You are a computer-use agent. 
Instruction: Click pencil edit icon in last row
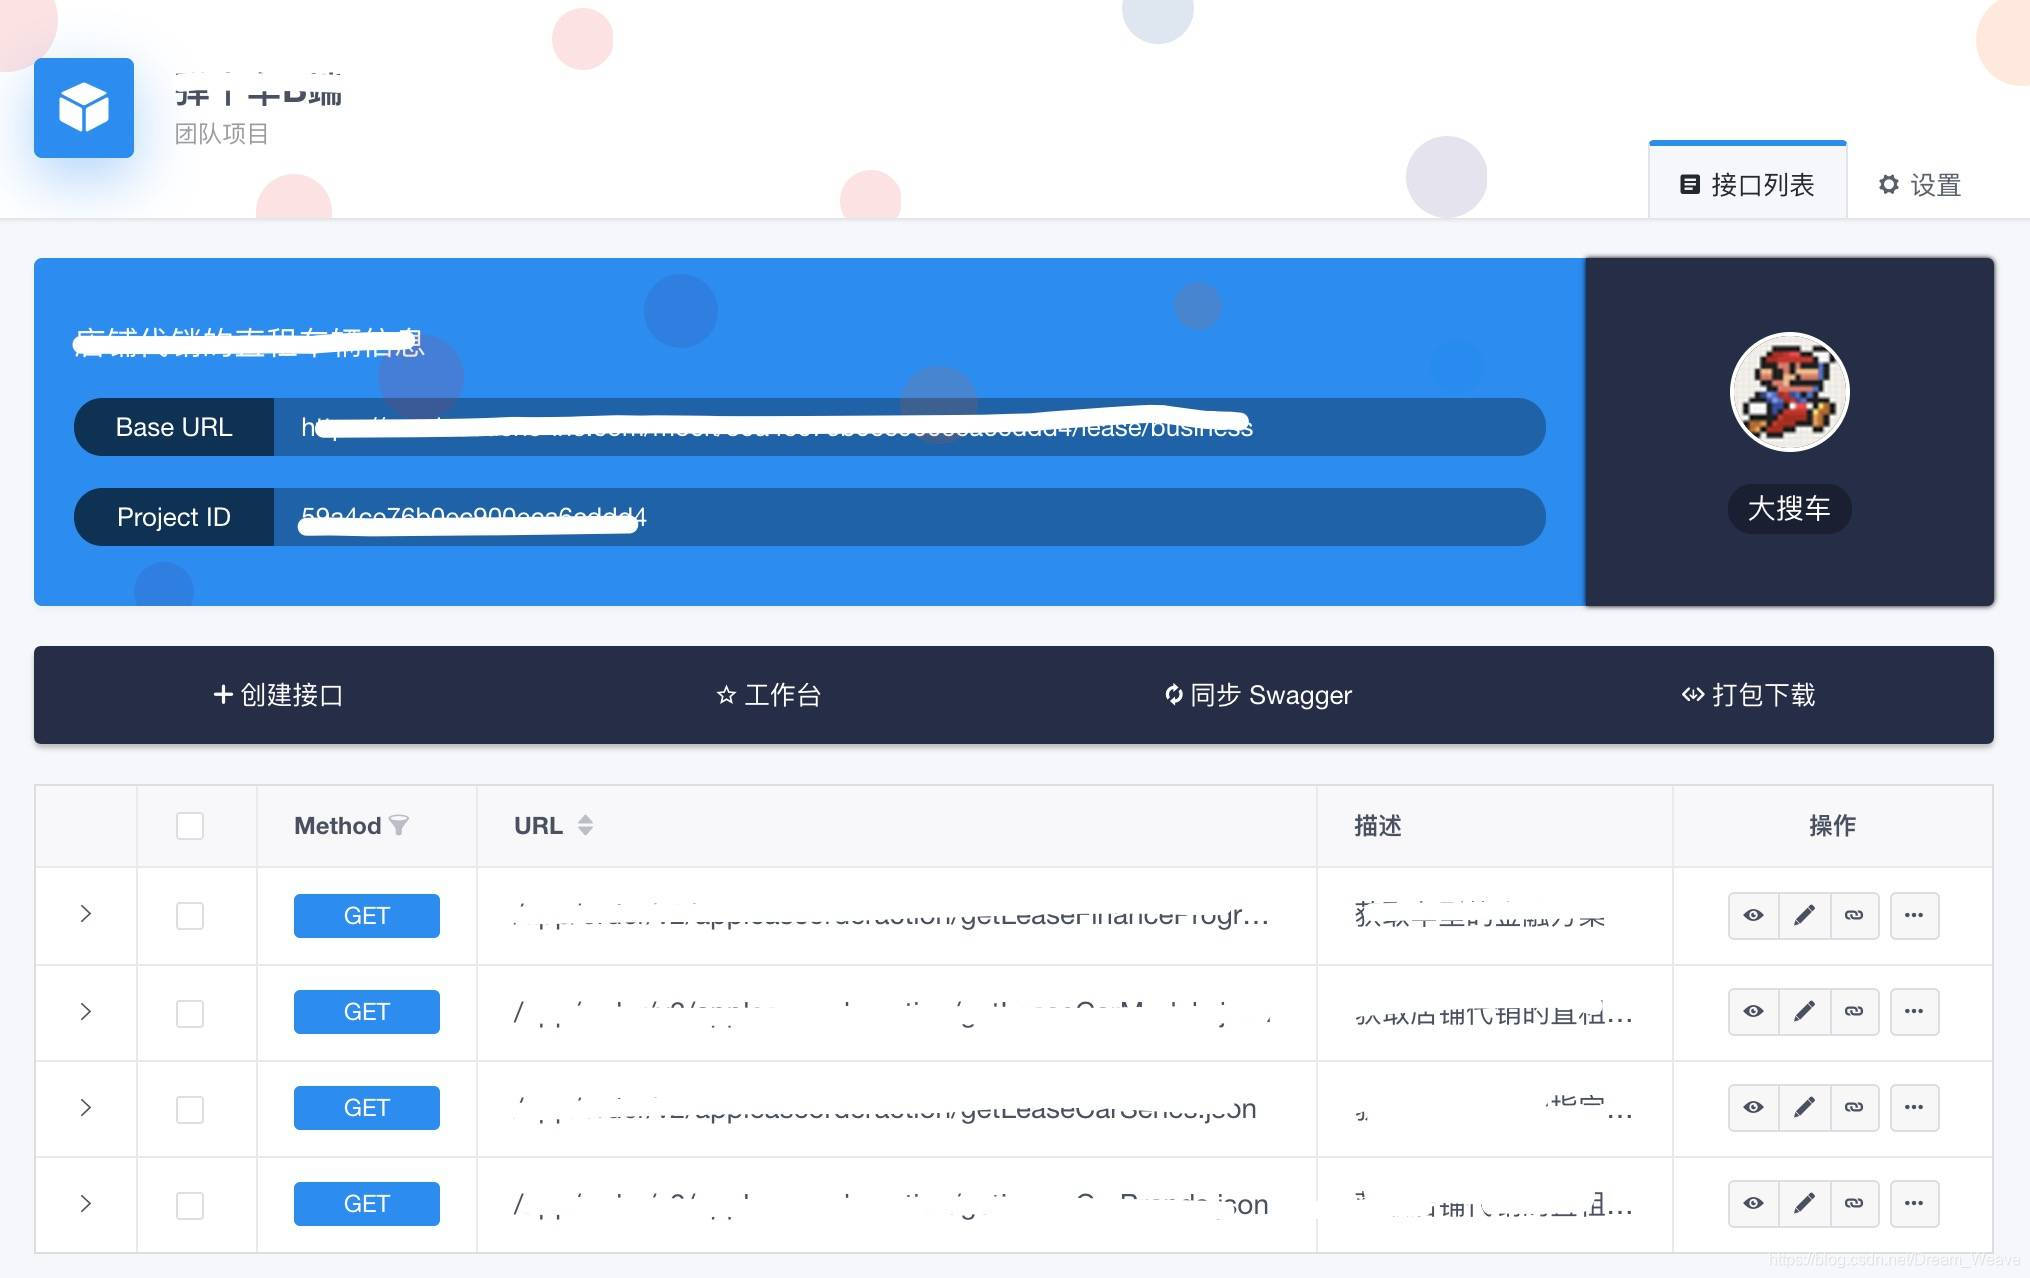point(1804,1203)
